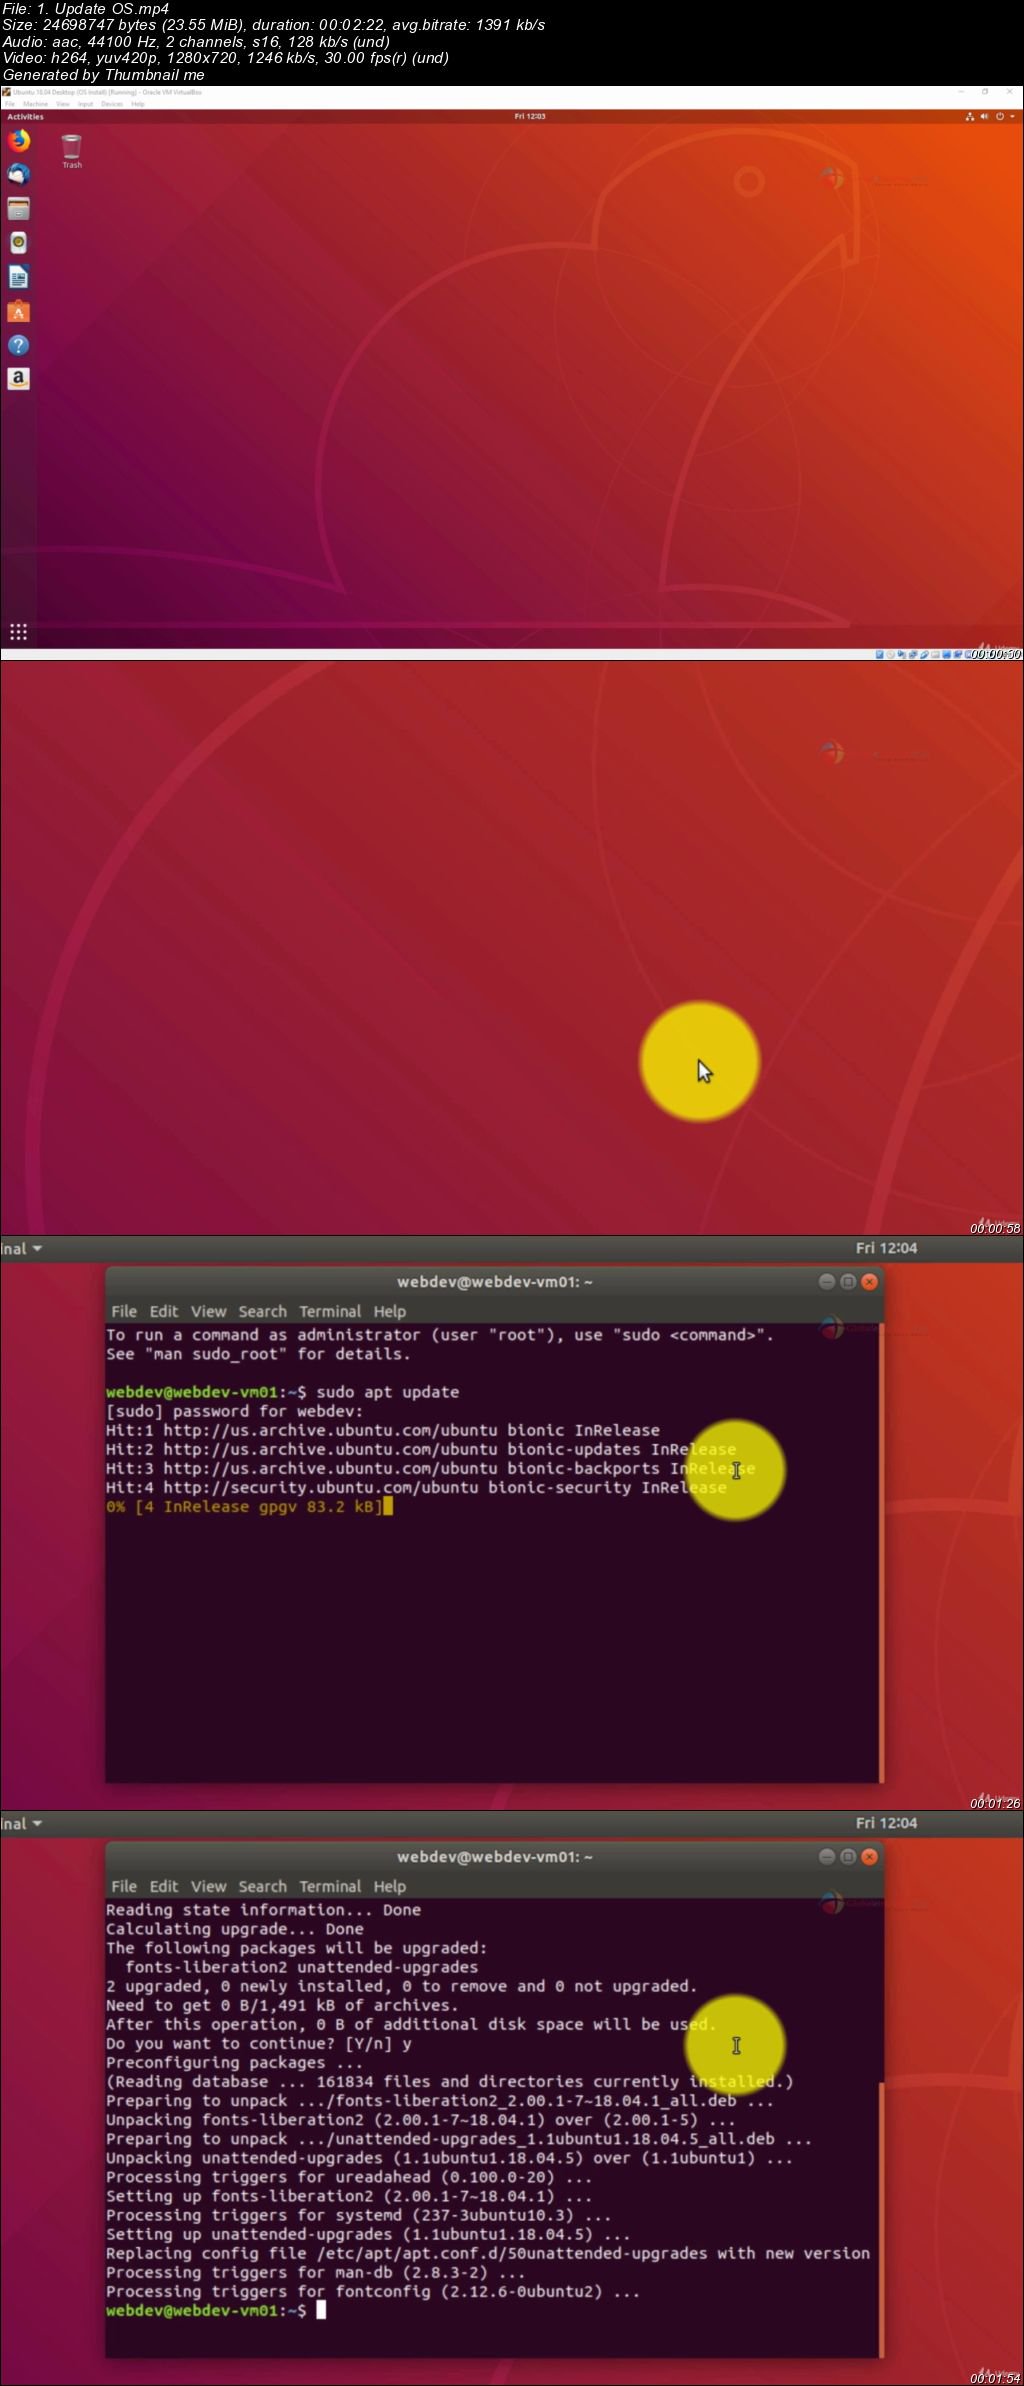
Task: Open Ubuntu Software from the dock
Action: point(18,311)
